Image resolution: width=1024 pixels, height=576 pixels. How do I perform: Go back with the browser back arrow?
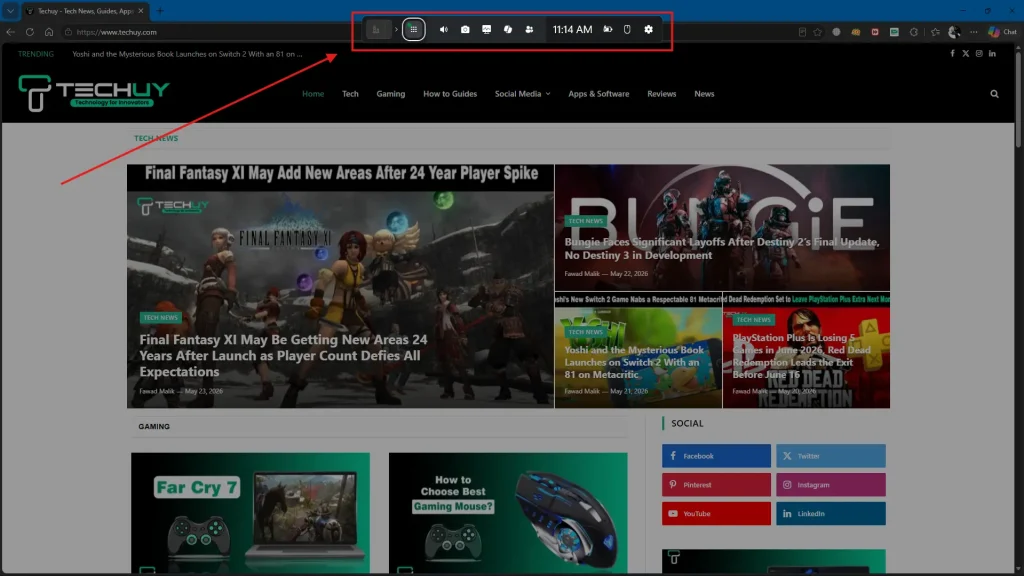tap(10, 31)
